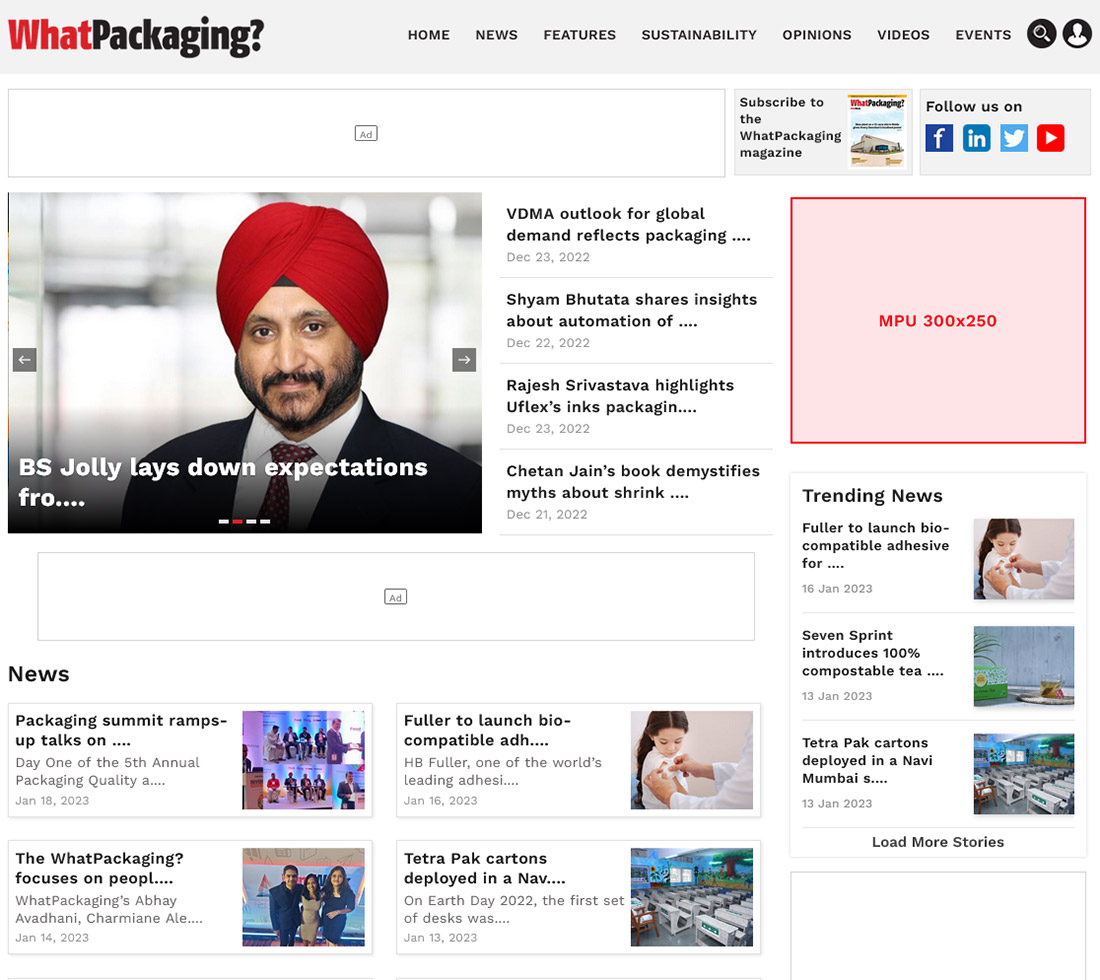Go to the HOME menu item
The image size is (1100, 980).
[x=429, y=35]
